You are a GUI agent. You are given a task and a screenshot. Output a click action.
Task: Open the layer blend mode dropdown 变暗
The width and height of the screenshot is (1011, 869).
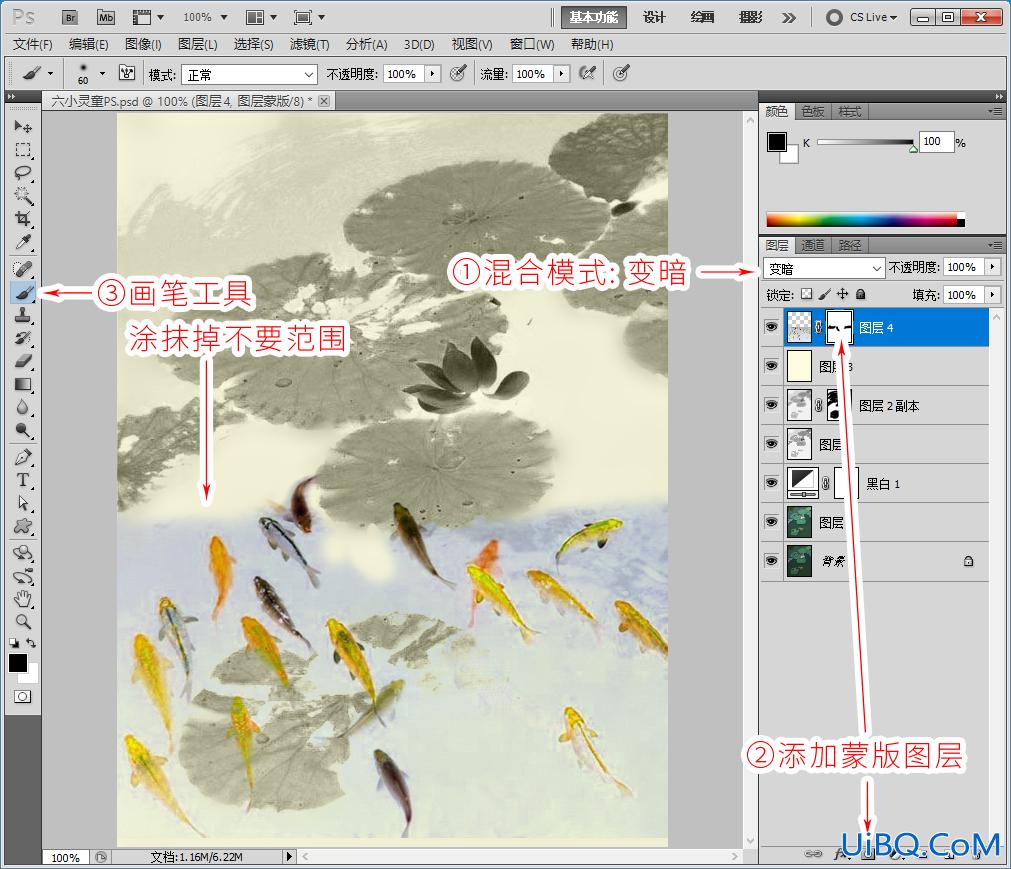click(823, 268)
